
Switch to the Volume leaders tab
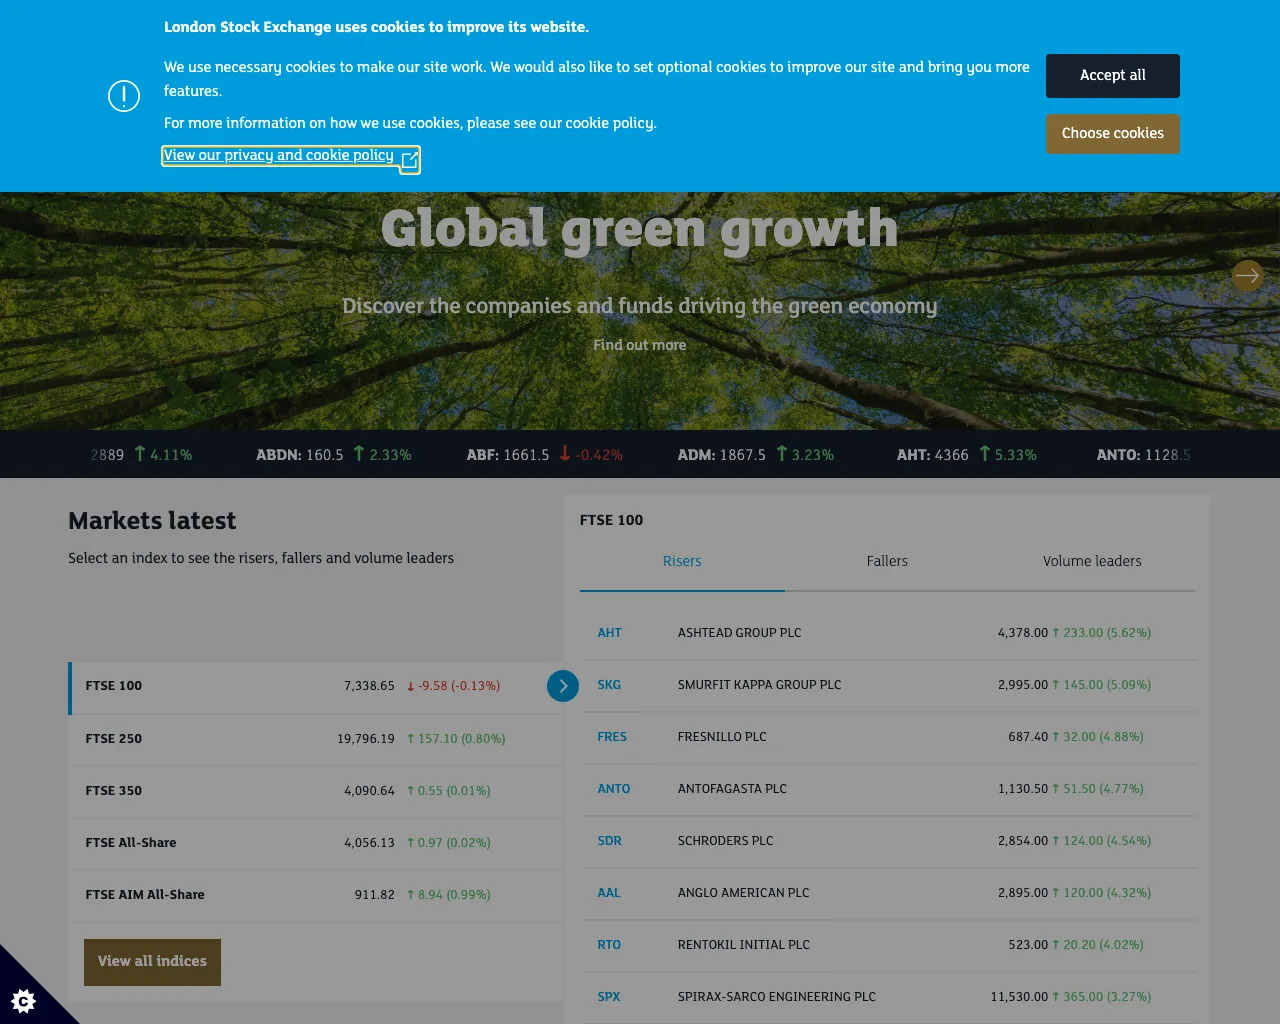point(1092,562)
